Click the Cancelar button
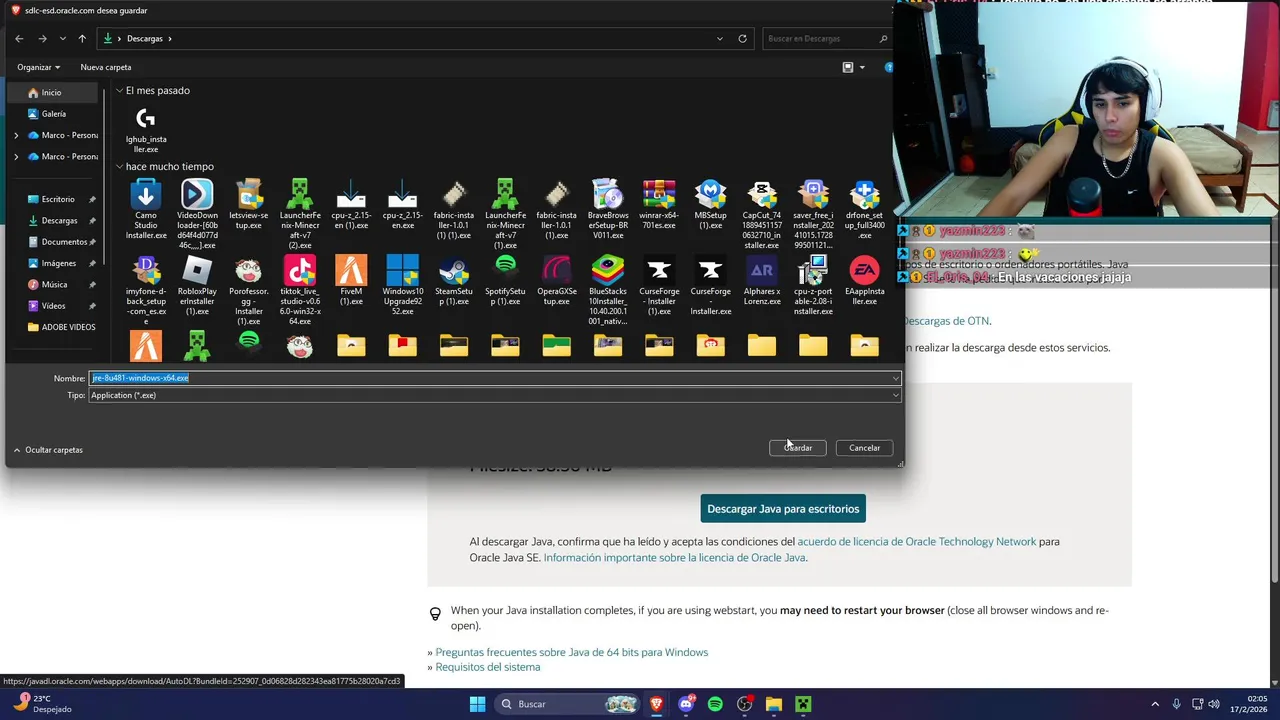 pos(864,448)
